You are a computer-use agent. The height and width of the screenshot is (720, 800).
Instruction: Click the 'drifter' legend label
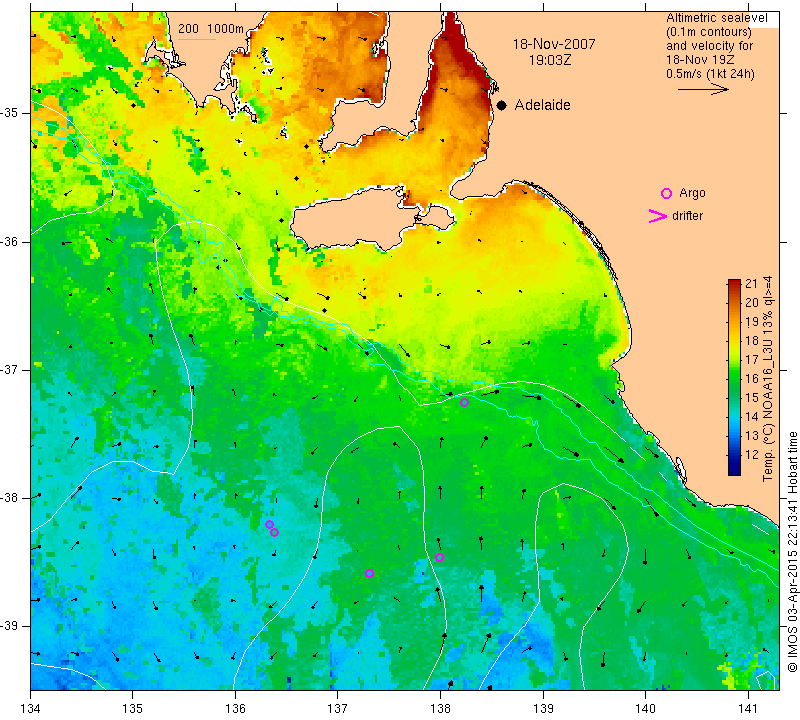(x=687, y=216)
